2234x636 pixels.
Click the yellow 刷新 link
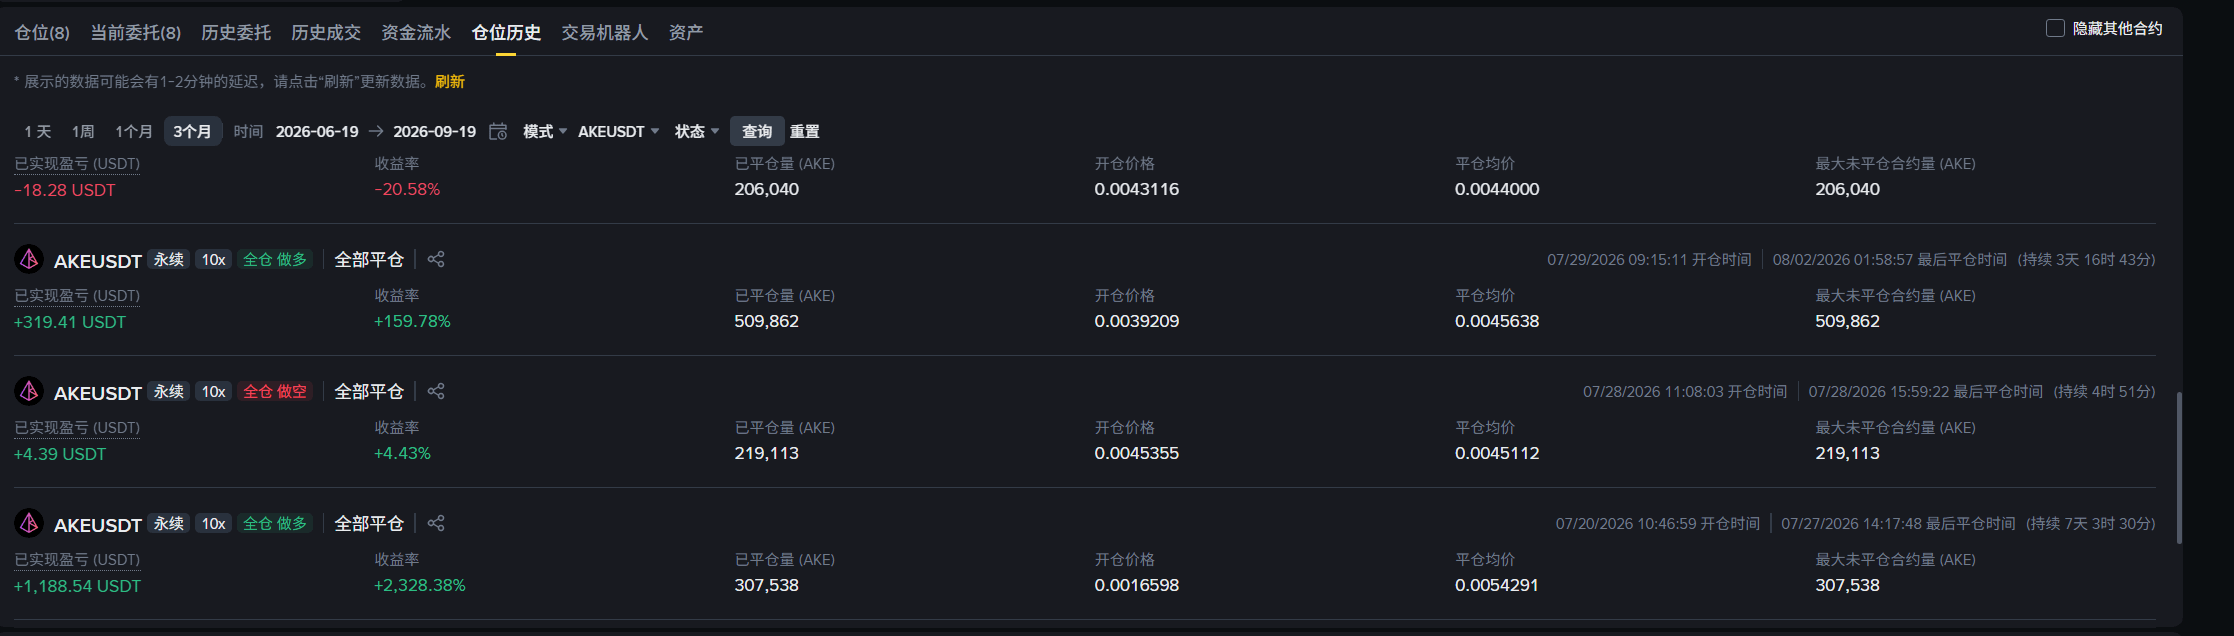450,81
